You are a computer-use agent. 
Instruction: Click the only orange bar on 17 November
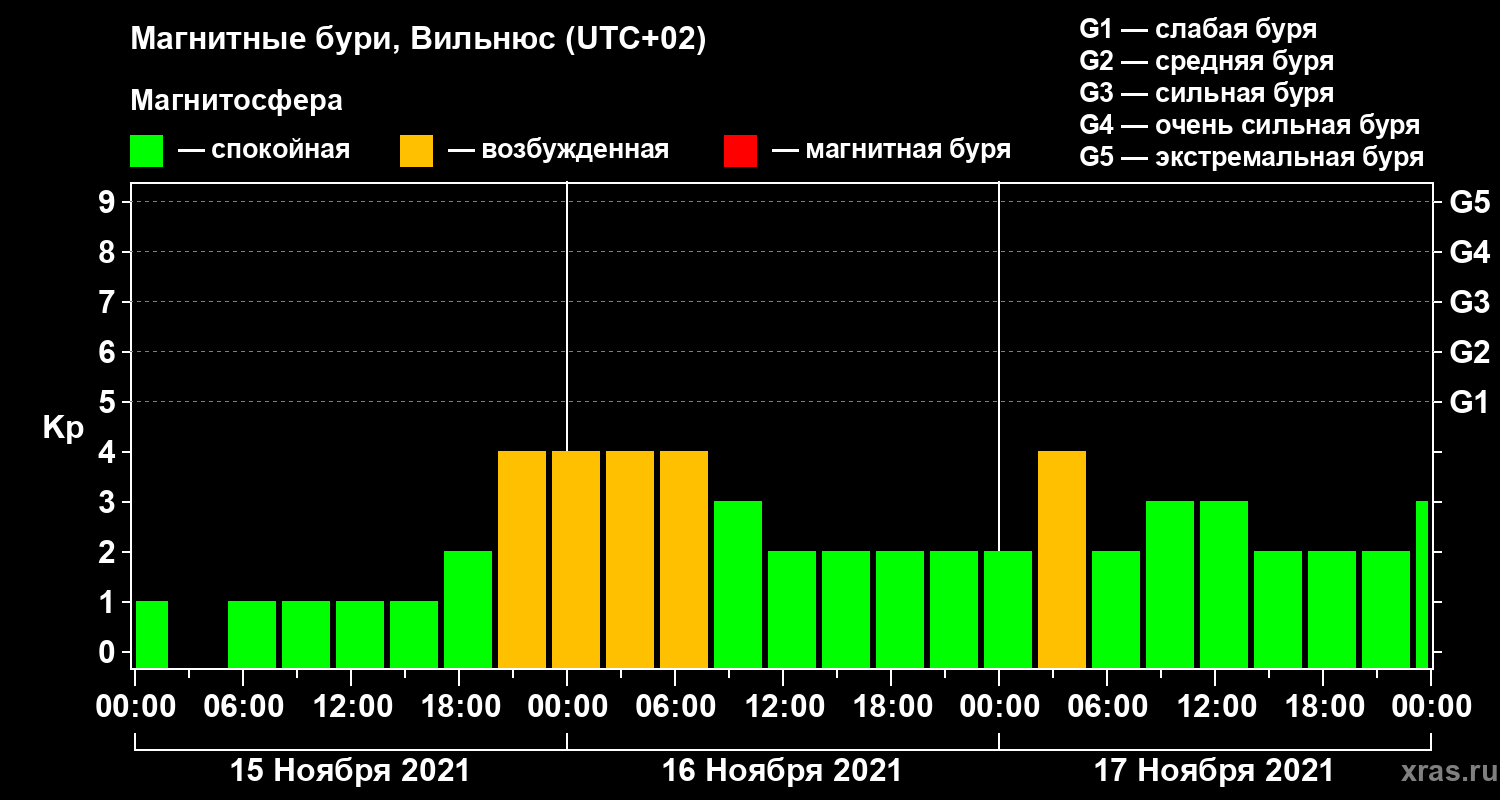click(x=1062, y=559)
